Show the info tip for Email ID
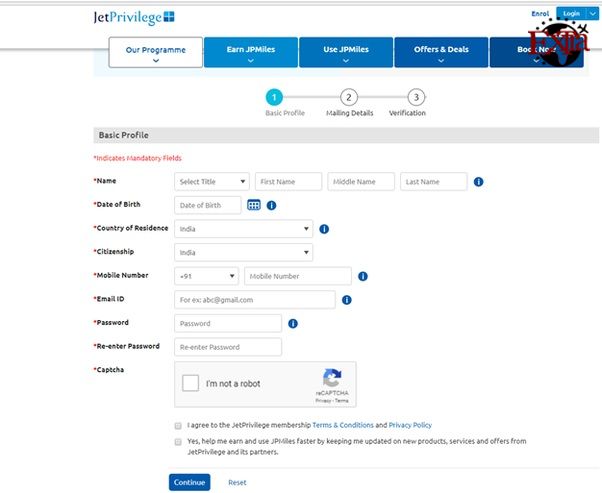Viewport: 602px width, 493px height. [347, 300]
